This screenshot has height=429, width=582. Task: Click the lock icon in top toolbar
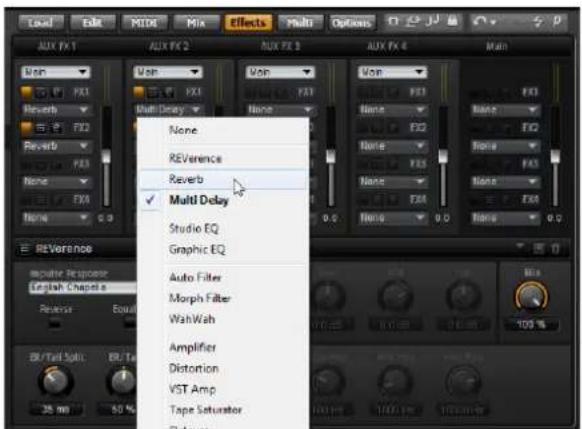click(x=452, y=21)
